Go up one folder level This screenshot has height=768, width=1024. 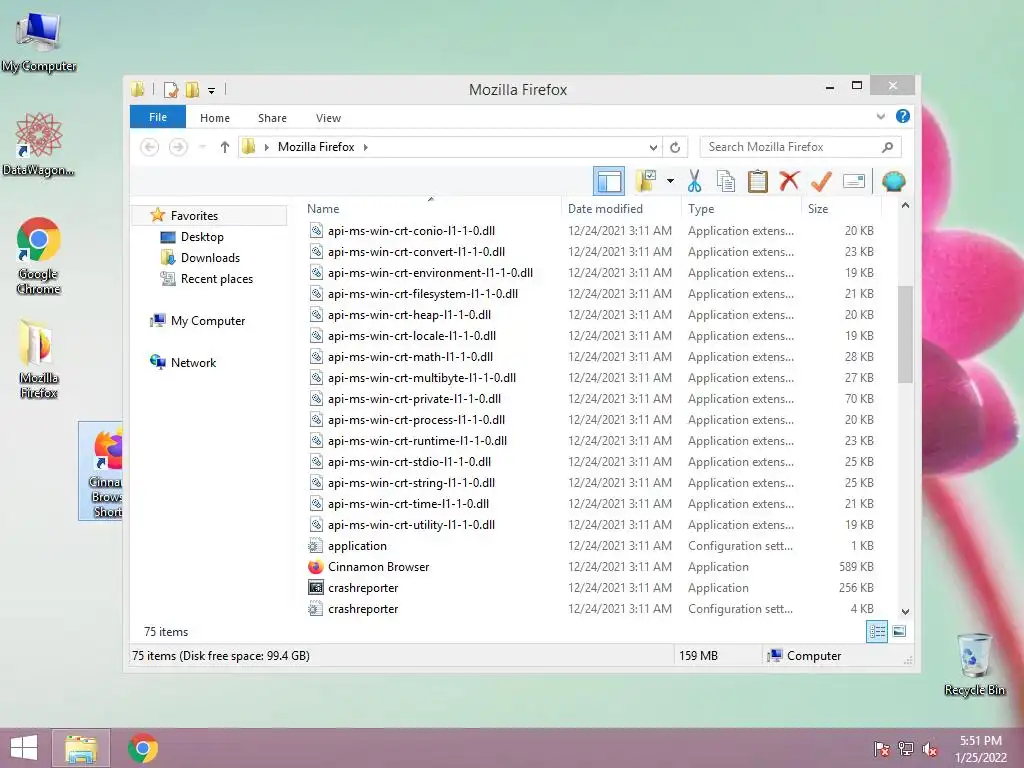tap(225, 147)
